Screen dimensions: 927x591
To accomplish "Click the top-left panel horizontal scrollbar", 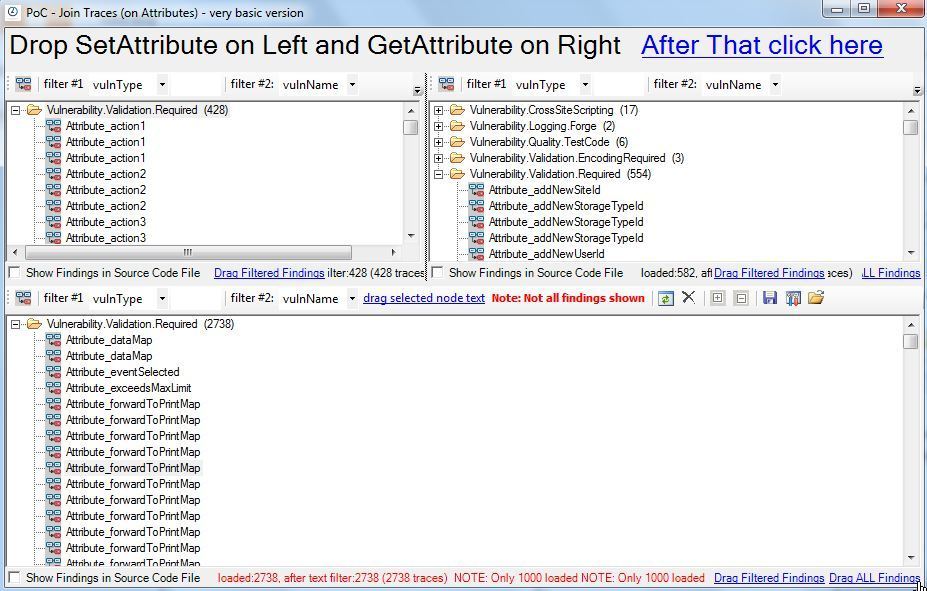I will point(190,253).
